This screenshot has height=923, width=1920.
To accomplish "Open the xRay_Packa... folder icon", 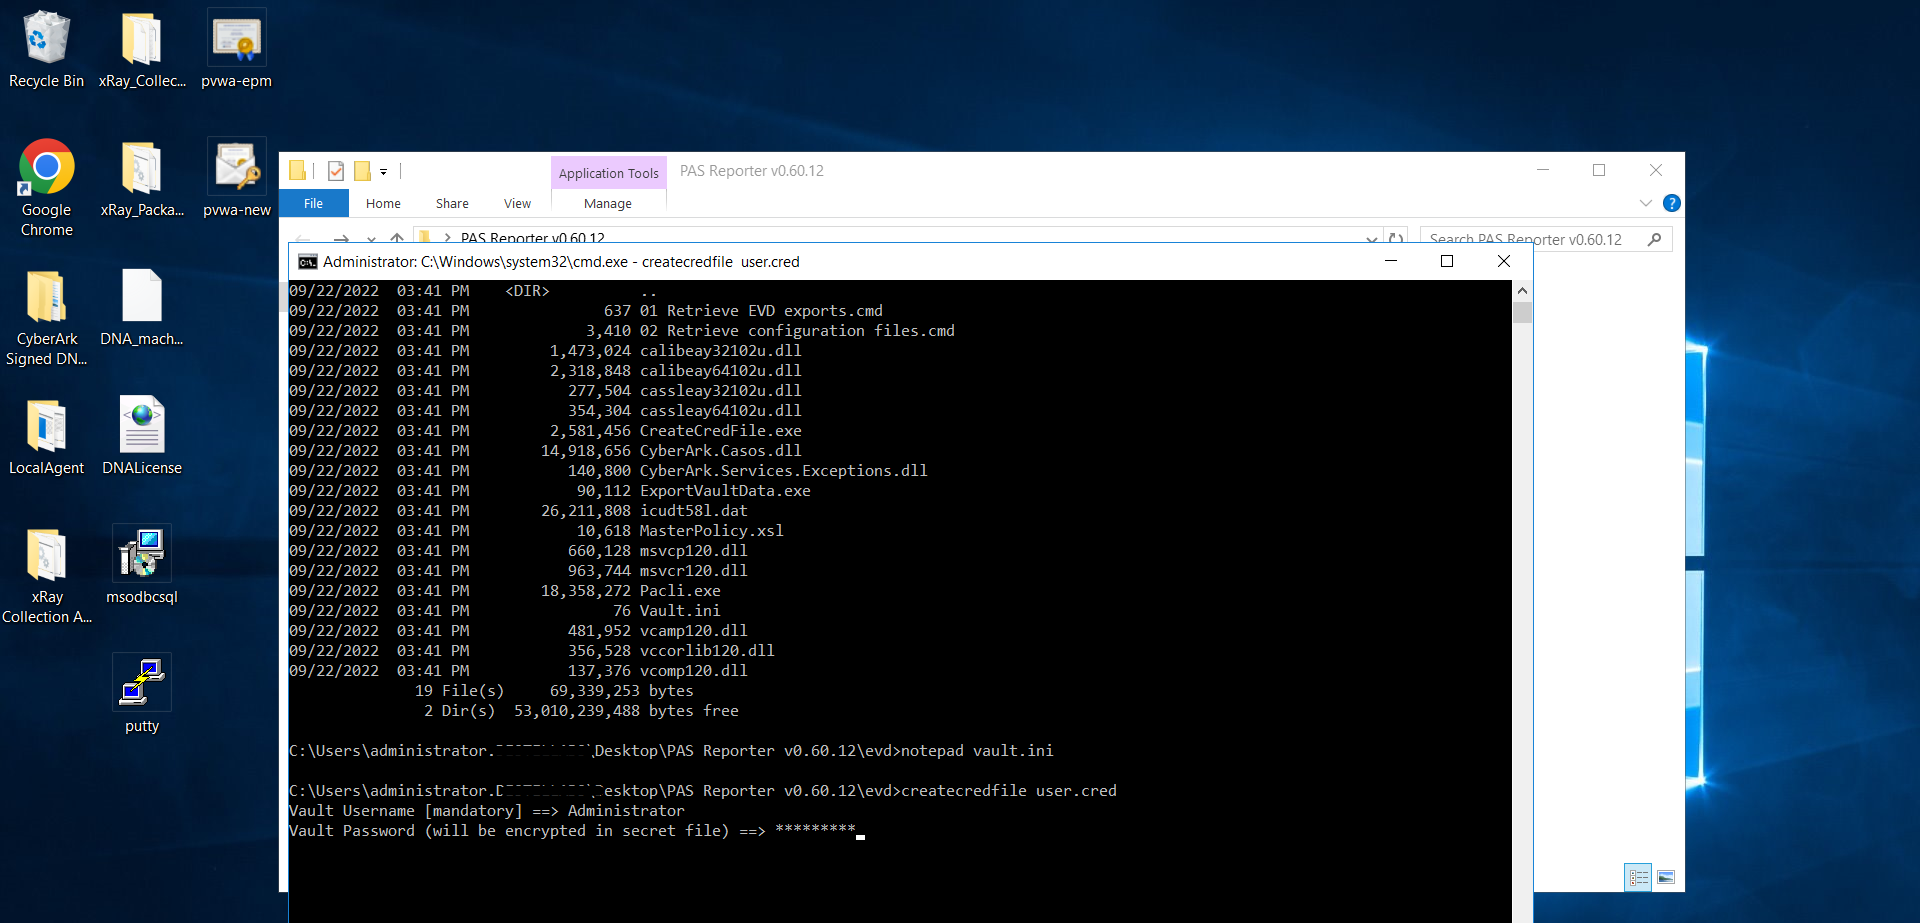I will click(142, 180).
